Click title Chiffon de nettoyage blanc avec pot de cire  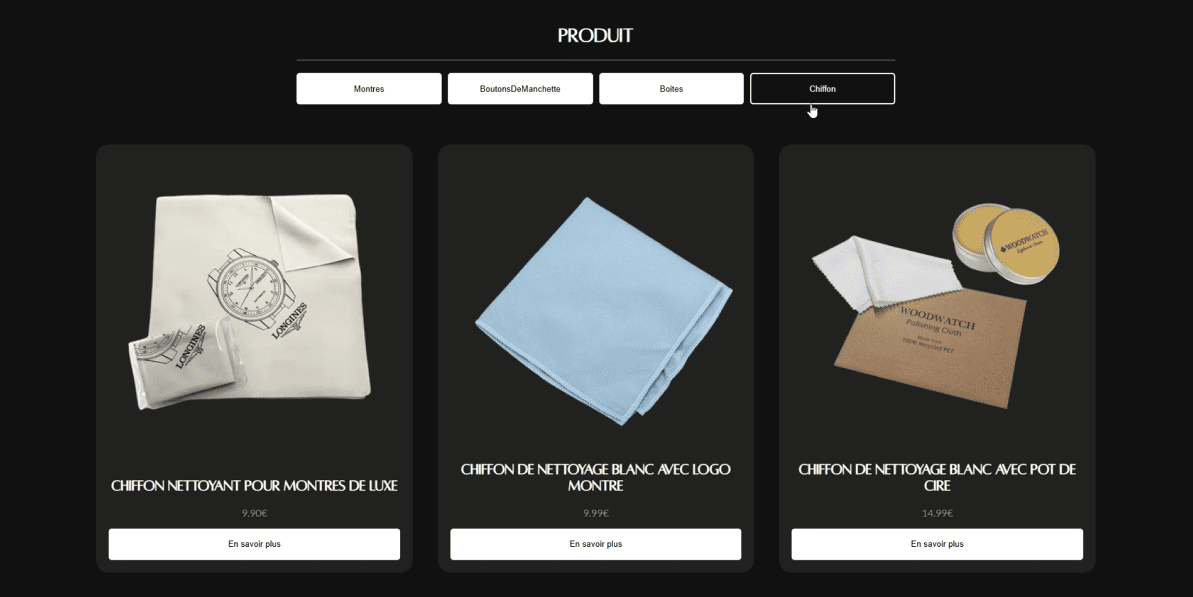coord(937,478)
